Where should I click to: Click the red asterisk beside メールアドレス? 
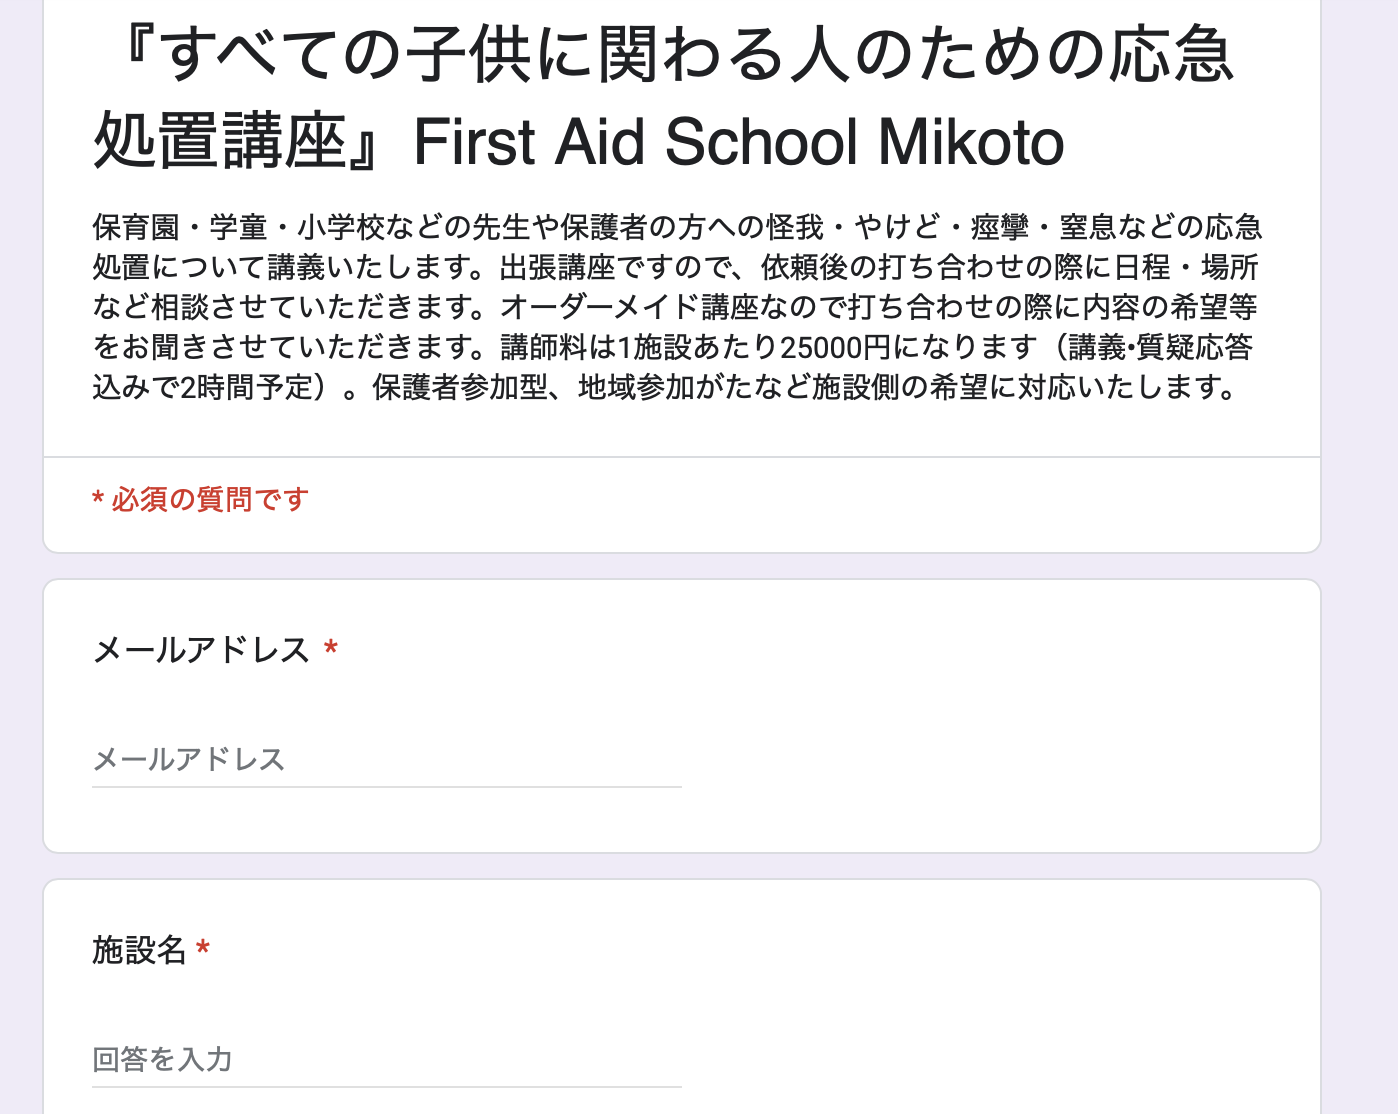(331, 650)
